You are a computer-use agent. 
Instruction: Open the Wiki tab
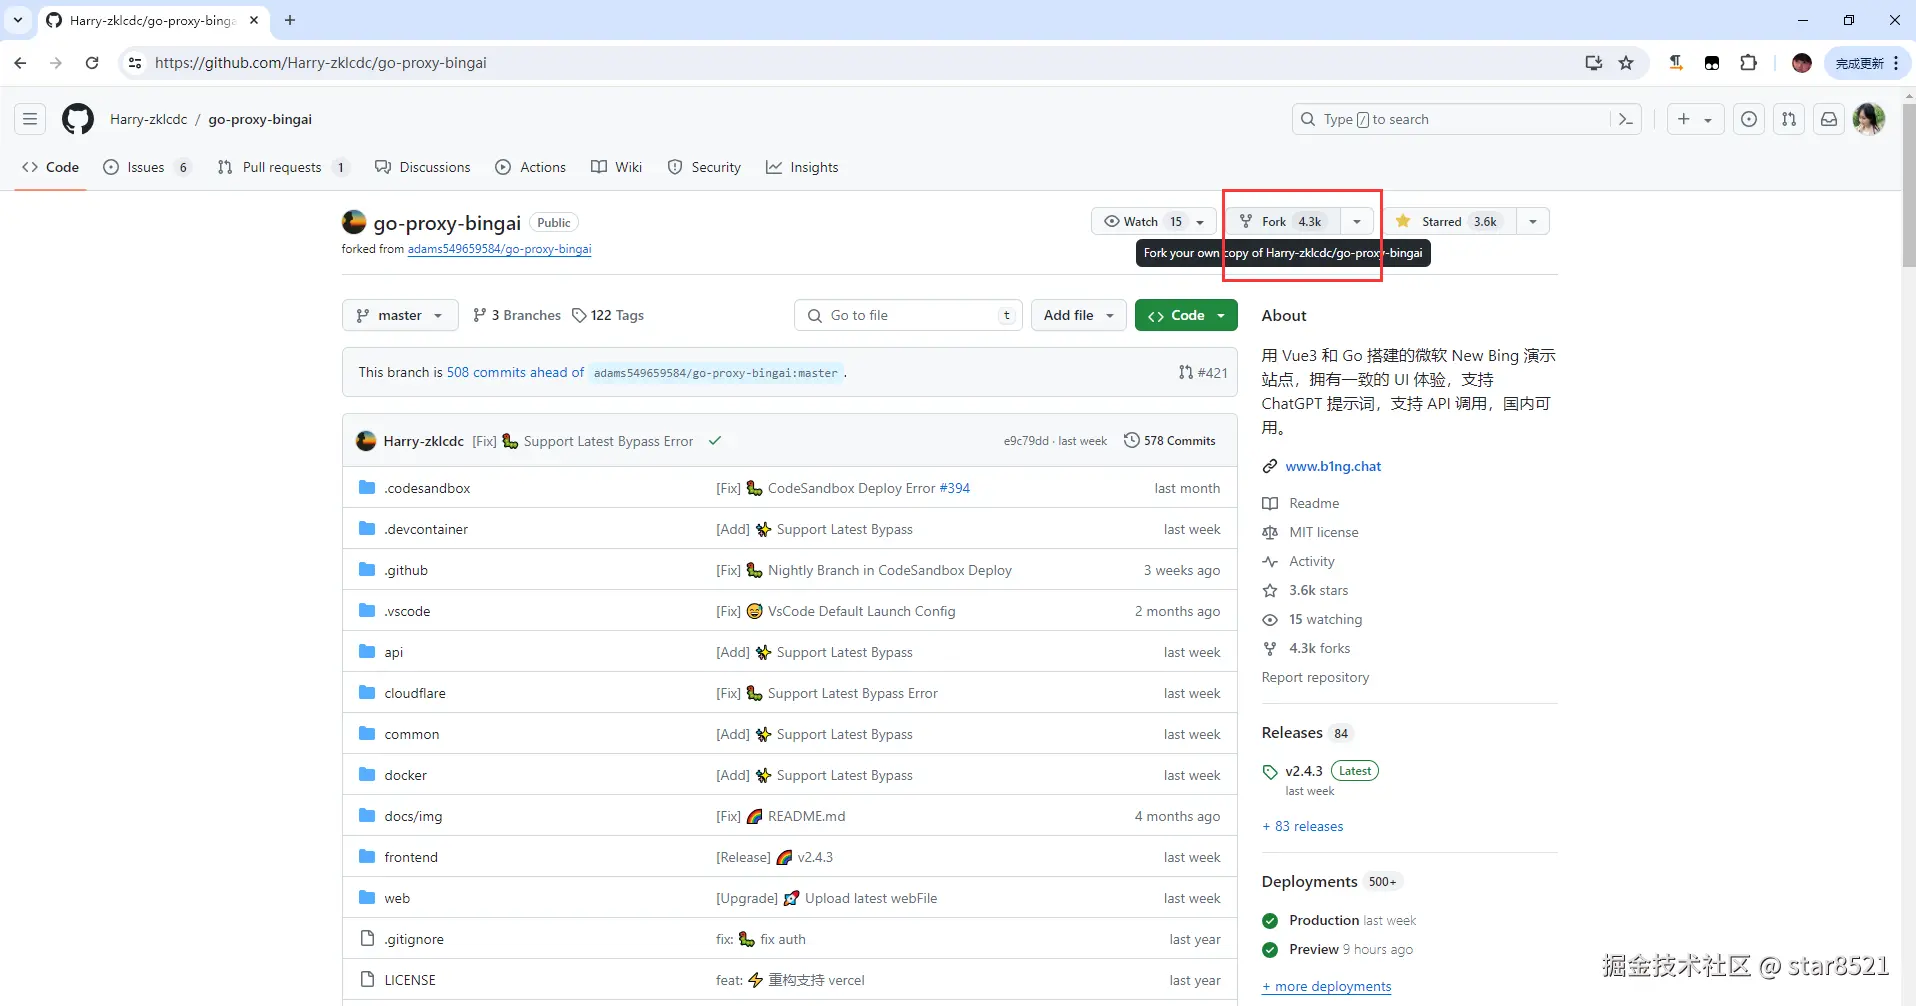coord(616,167)
